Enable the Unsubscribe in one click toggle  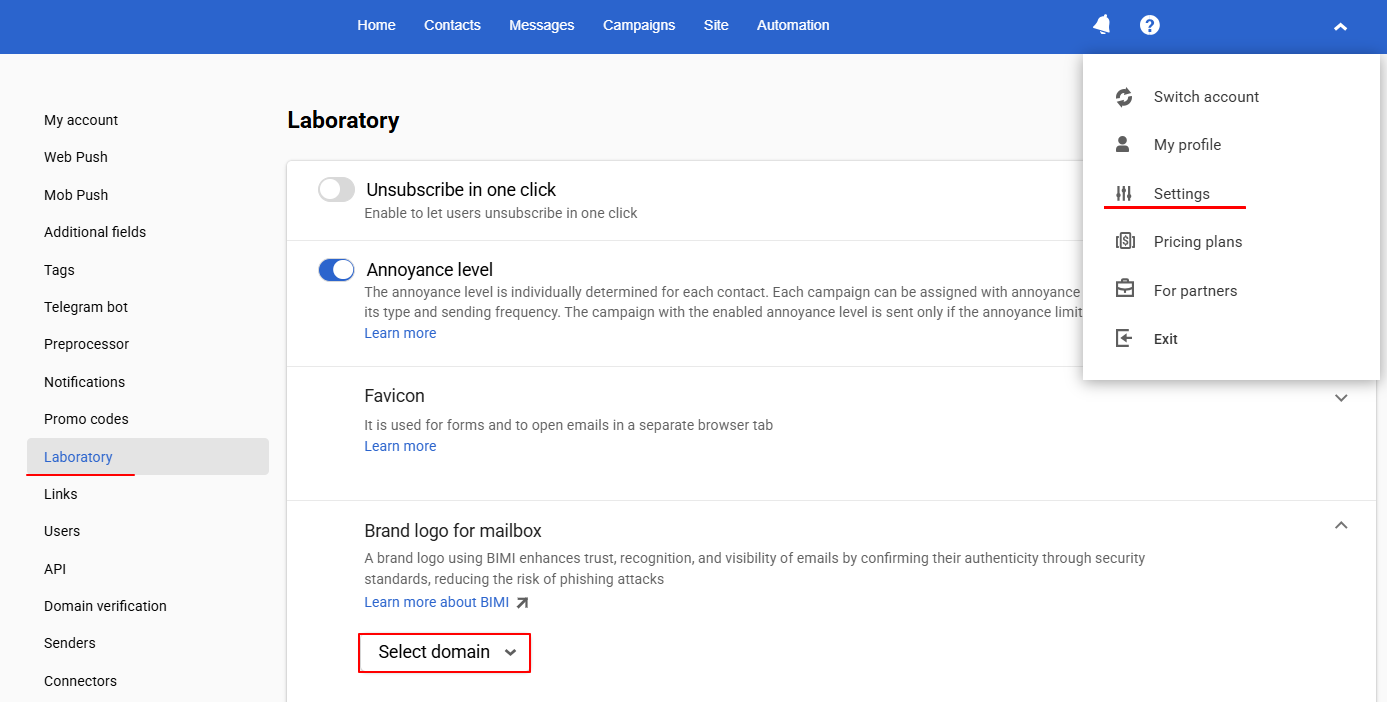coord(336,189)
